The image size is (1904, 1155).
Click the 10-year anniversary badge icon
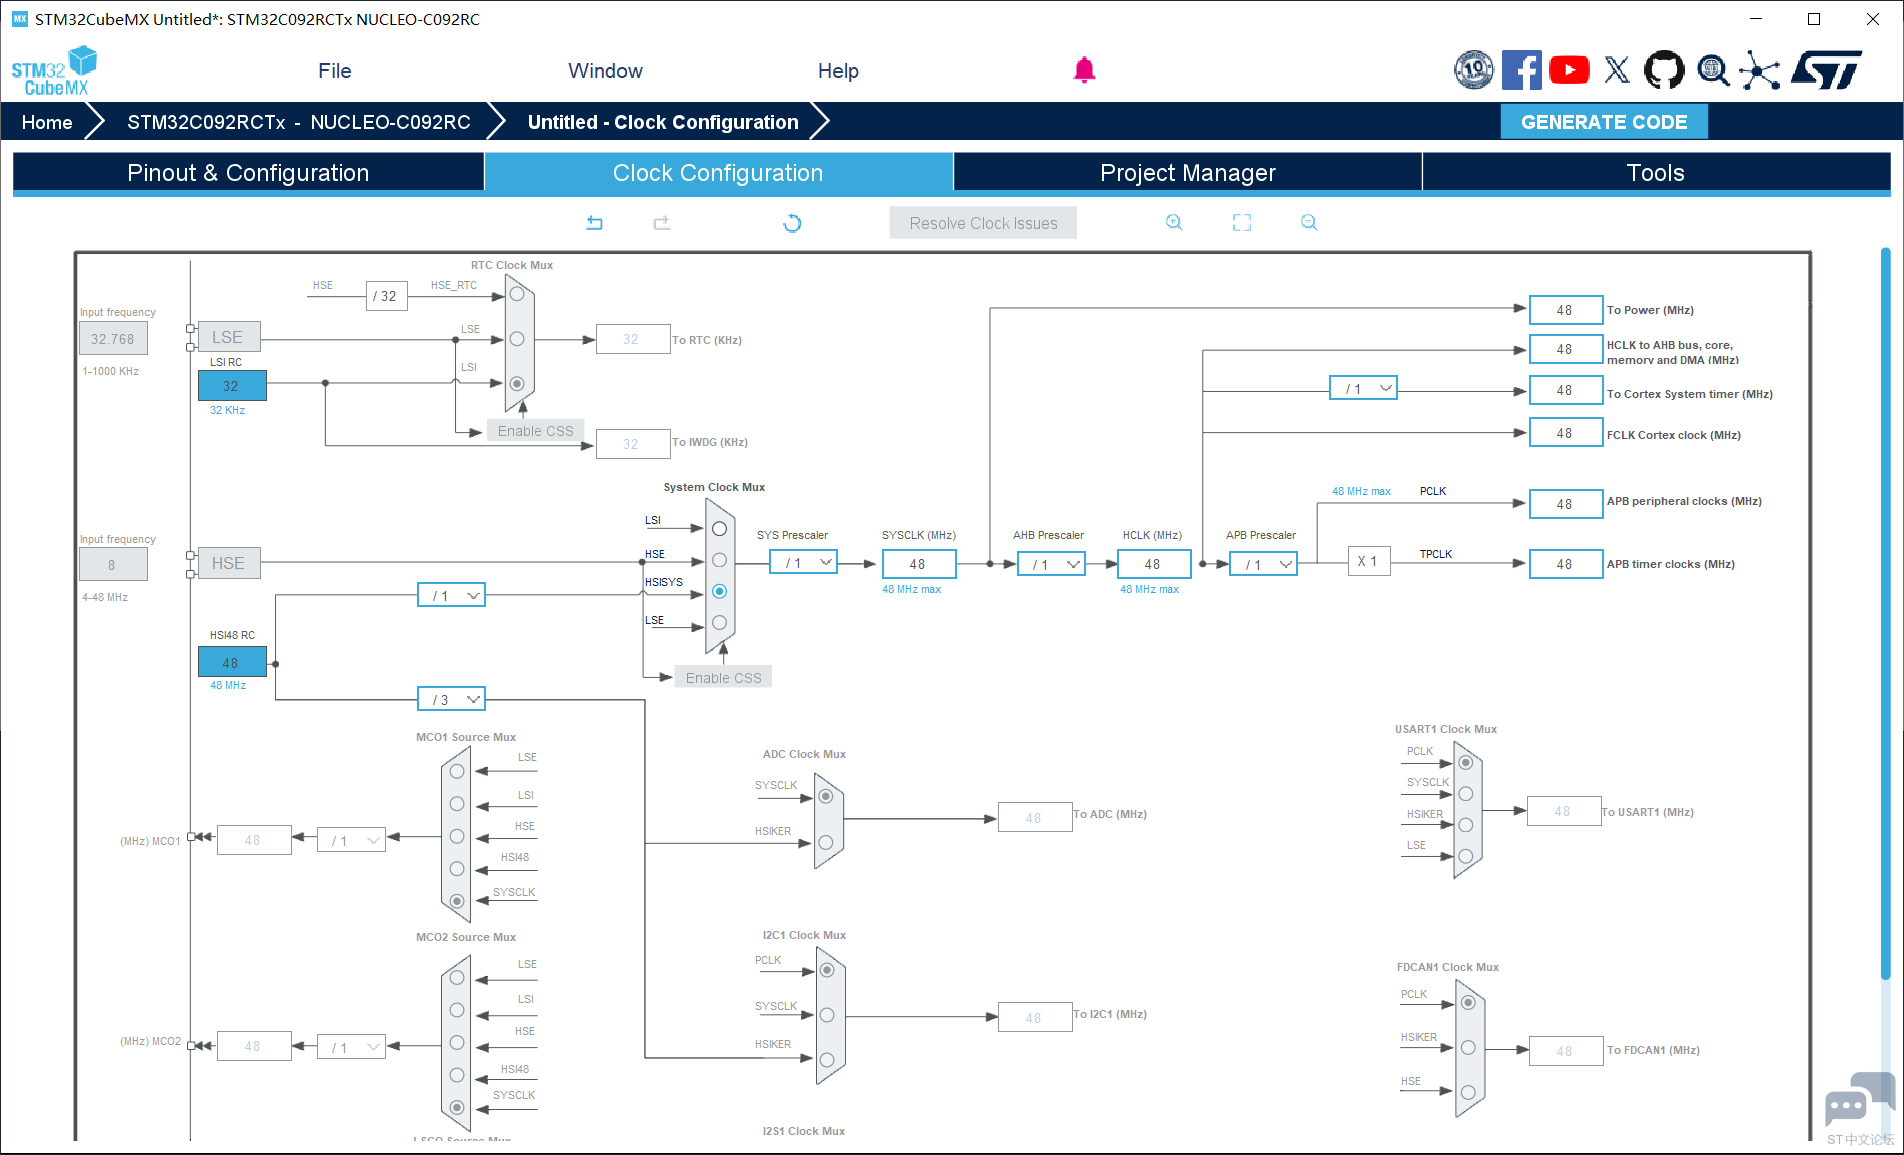click(x=1474, y=70)
